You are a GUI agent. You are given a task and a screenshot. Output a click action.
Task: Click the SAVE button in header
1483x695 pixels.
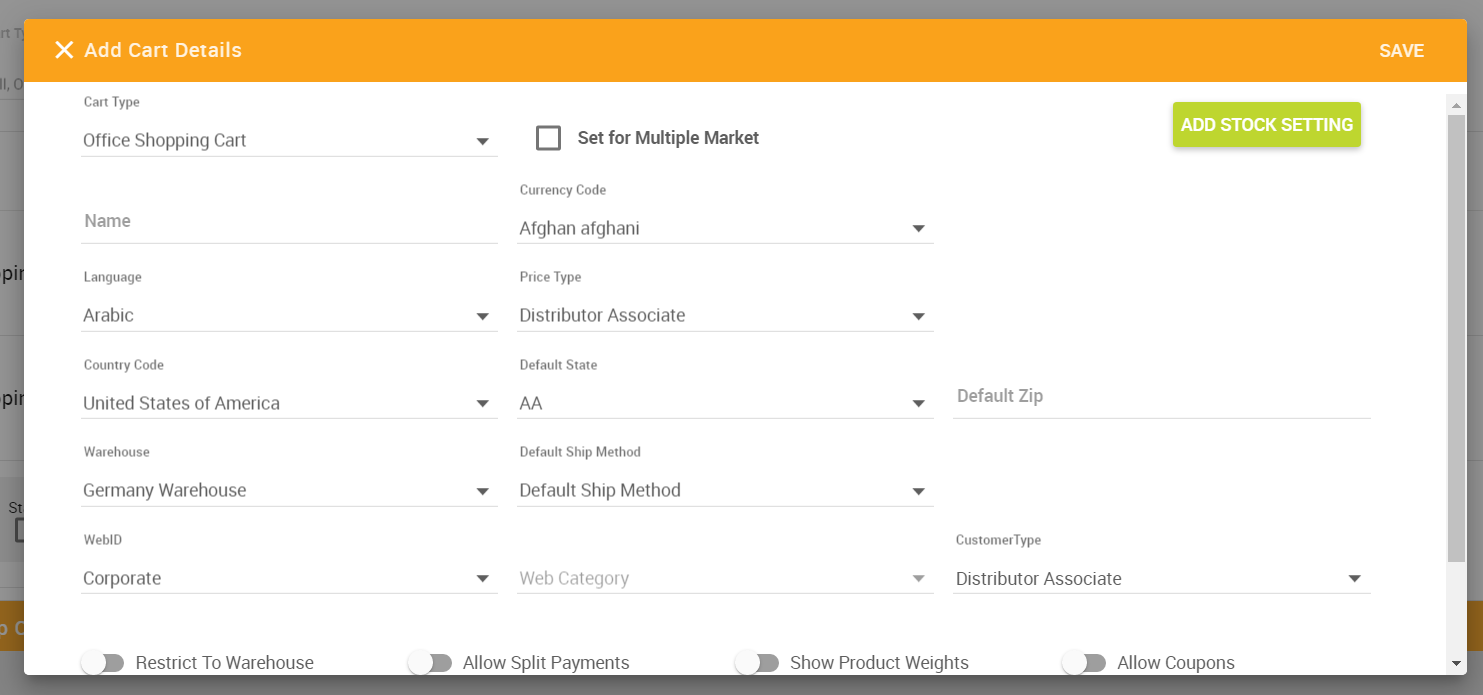1401,51
